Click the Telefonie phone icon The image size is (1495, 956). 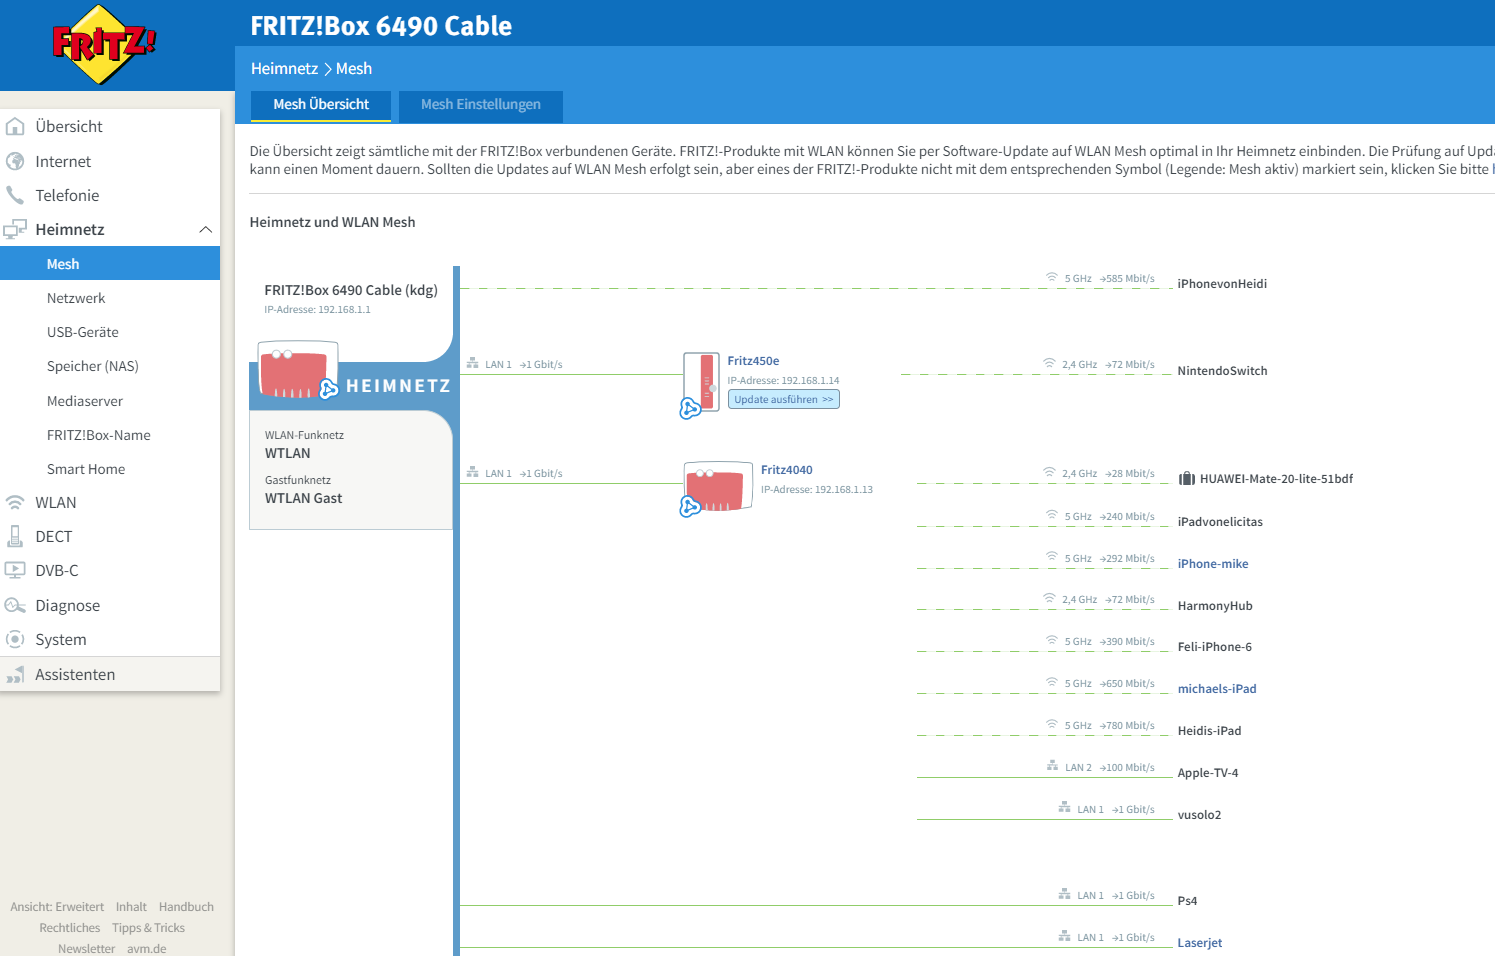click(15, 195)
